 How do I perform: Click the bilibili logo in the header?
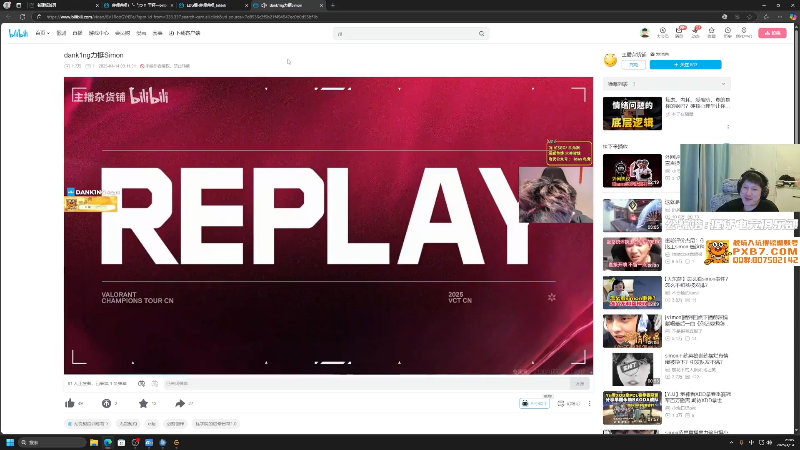click(x=18, y=33)
